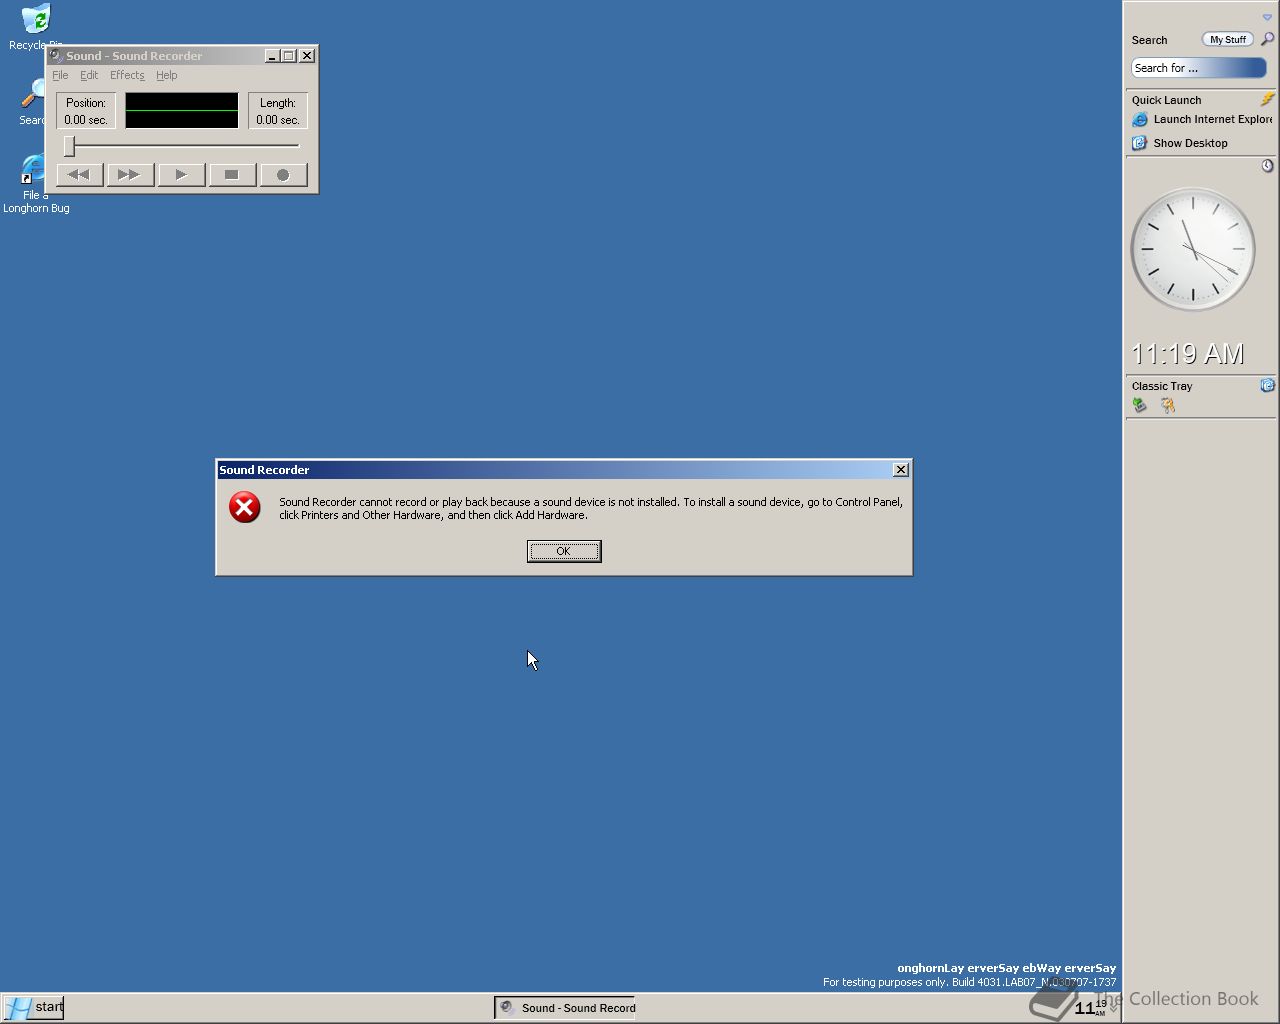Open the File menu in Sound Recorder

pos(60,75)
